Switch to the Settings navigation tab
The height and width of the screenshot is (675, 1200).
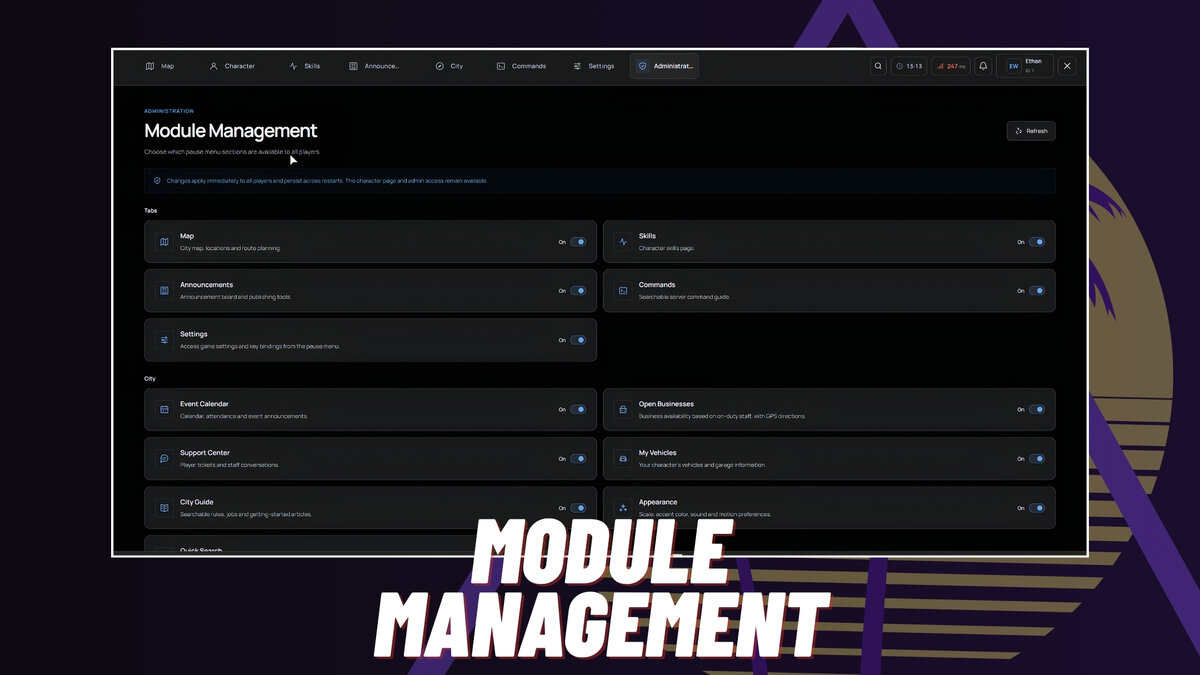(594, 66)
